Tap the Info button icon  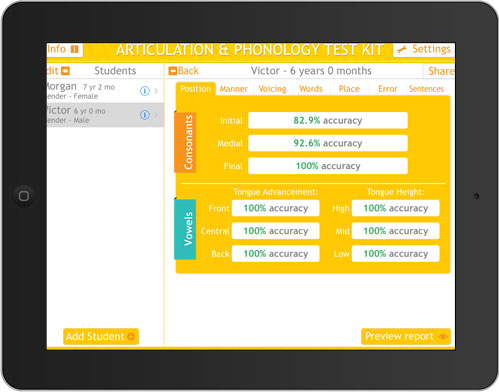point(75,49)
